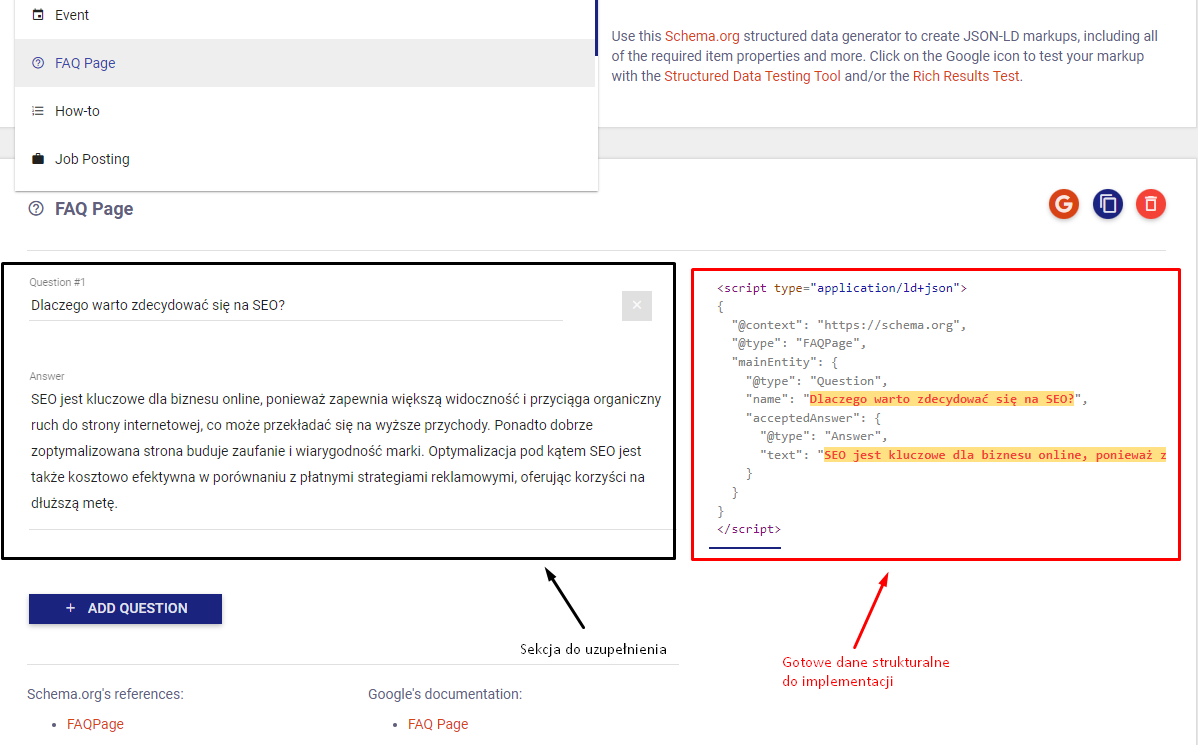Click the FAQ Page section heading
Image resolution: width=1198 pixels, height=745 pixels.
pyautogui.click(x=94, y=209)
